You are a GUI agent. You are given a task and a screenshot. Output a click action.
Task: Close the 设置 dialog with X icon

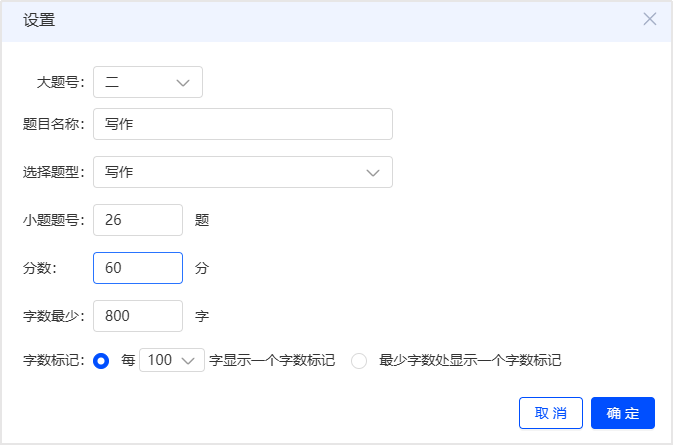point(649,19)
